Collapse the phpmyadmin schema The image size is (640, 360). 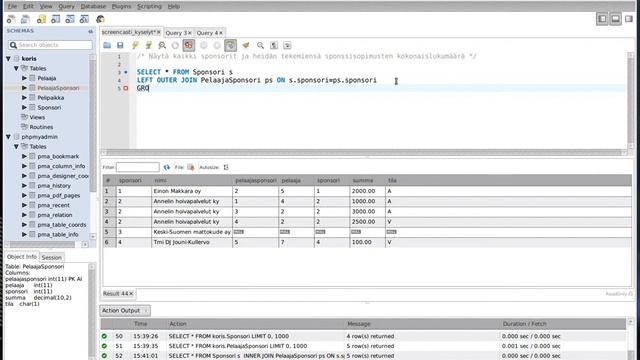[9, 137]
